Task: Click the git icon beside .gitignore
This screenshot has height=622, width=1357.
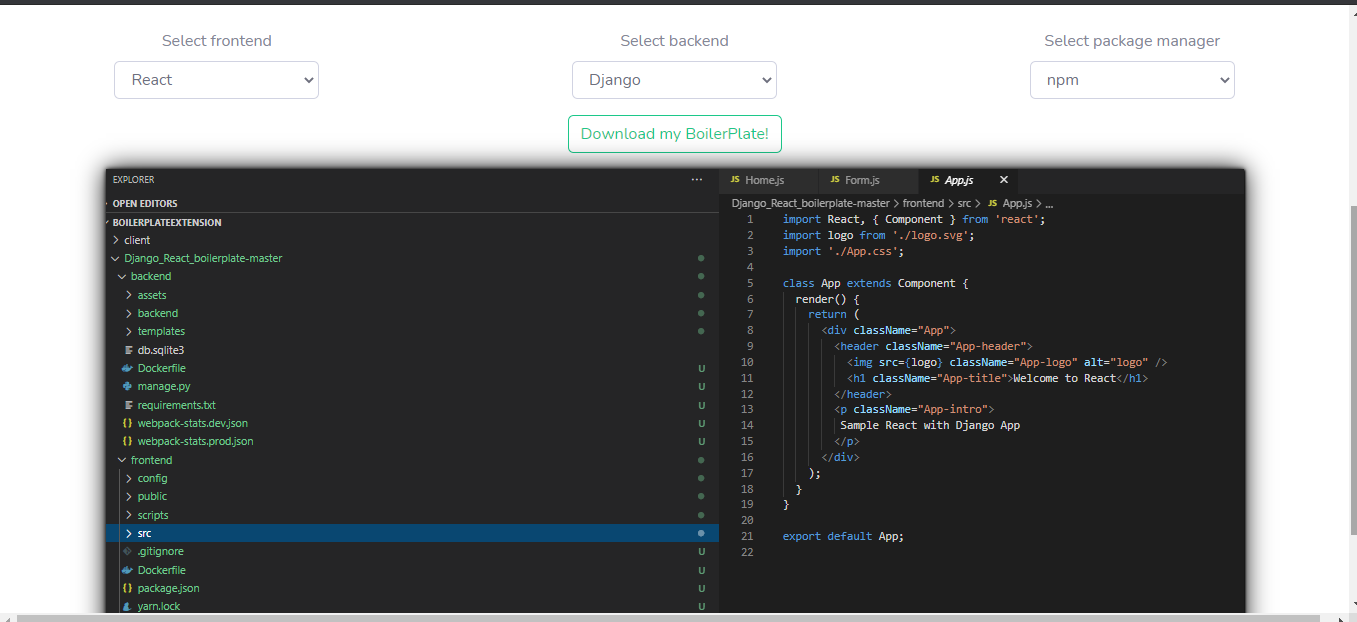Action: (127, 551)
